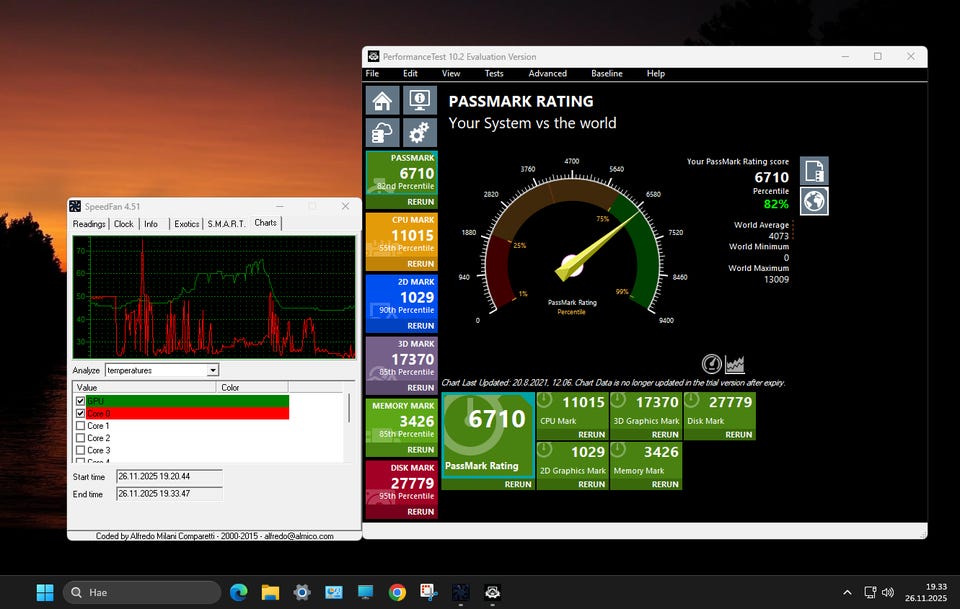
Task: Switch to the gauge chart view icon
Action: pyautogui.click(x=711, y=364)
